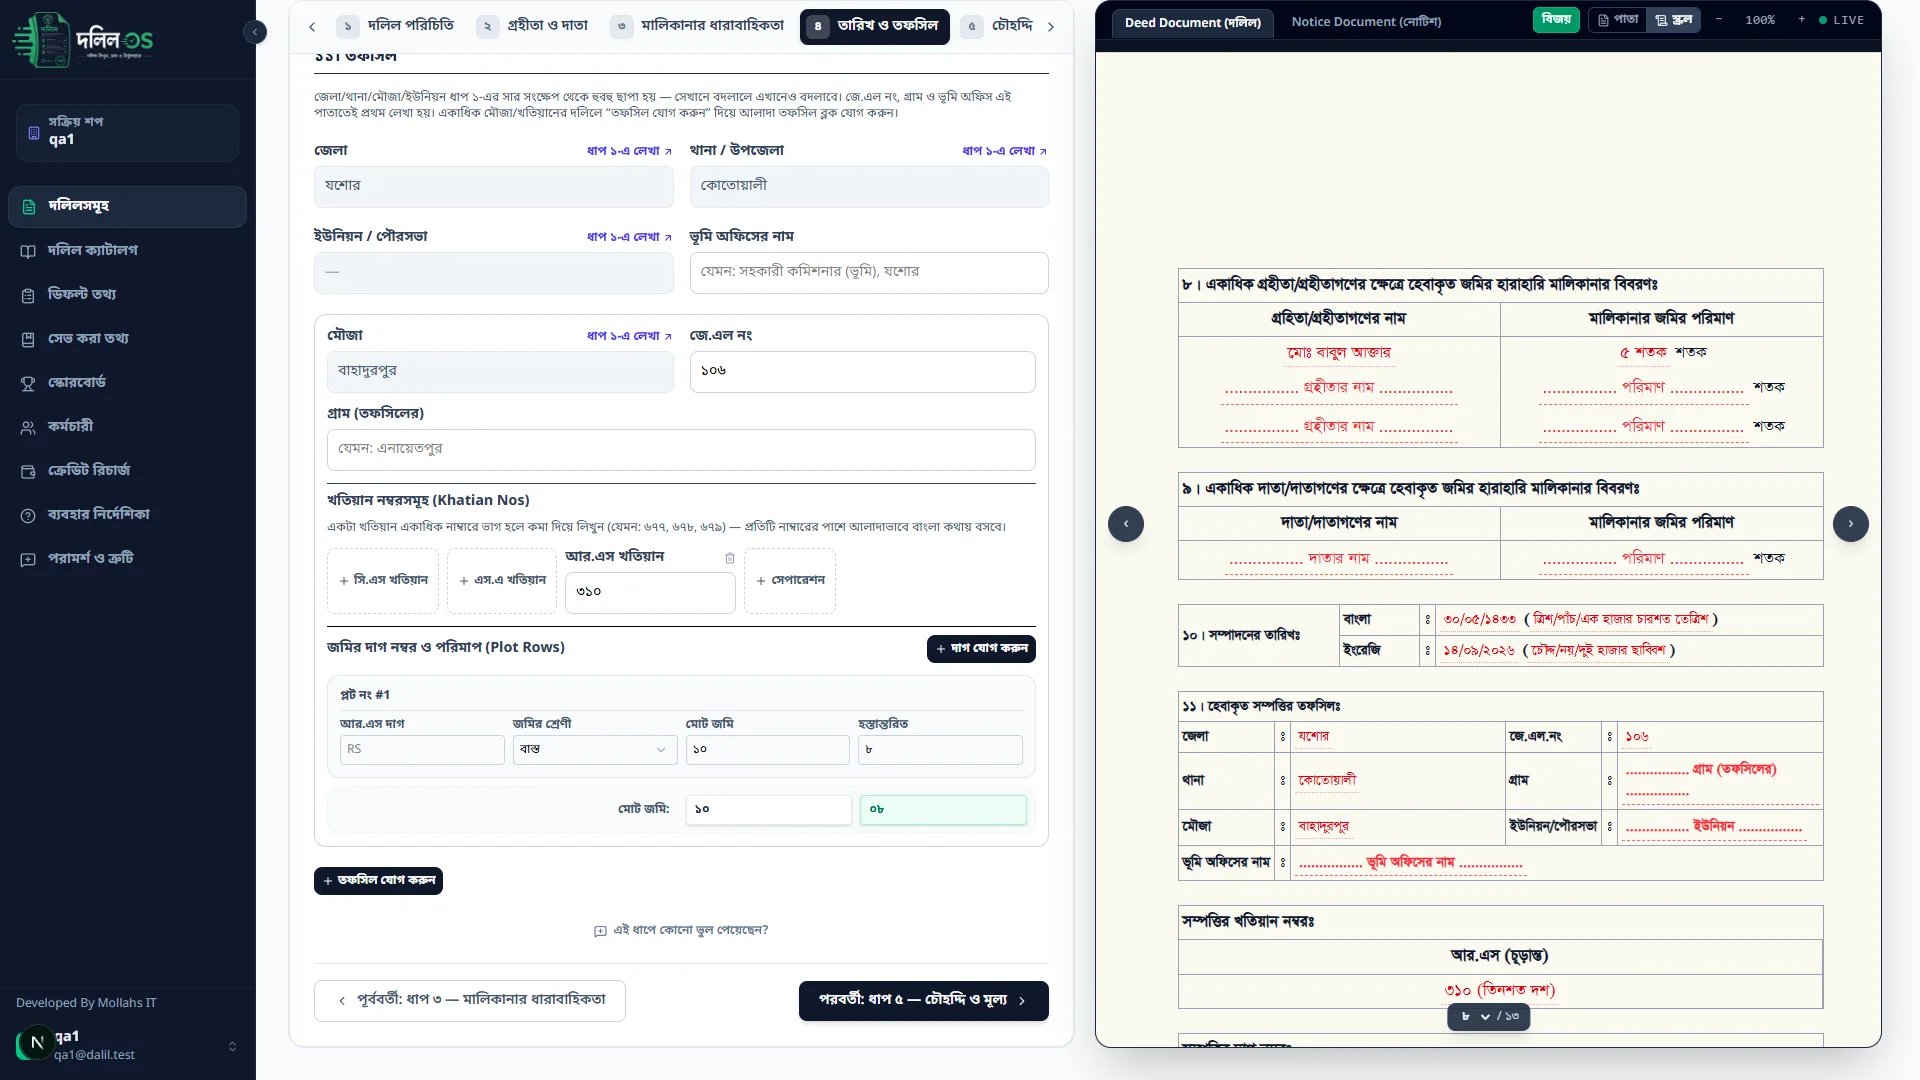1920x1080 pixels.
Task: Go to the next document page using the right arrow
Action: point(1851,524)
